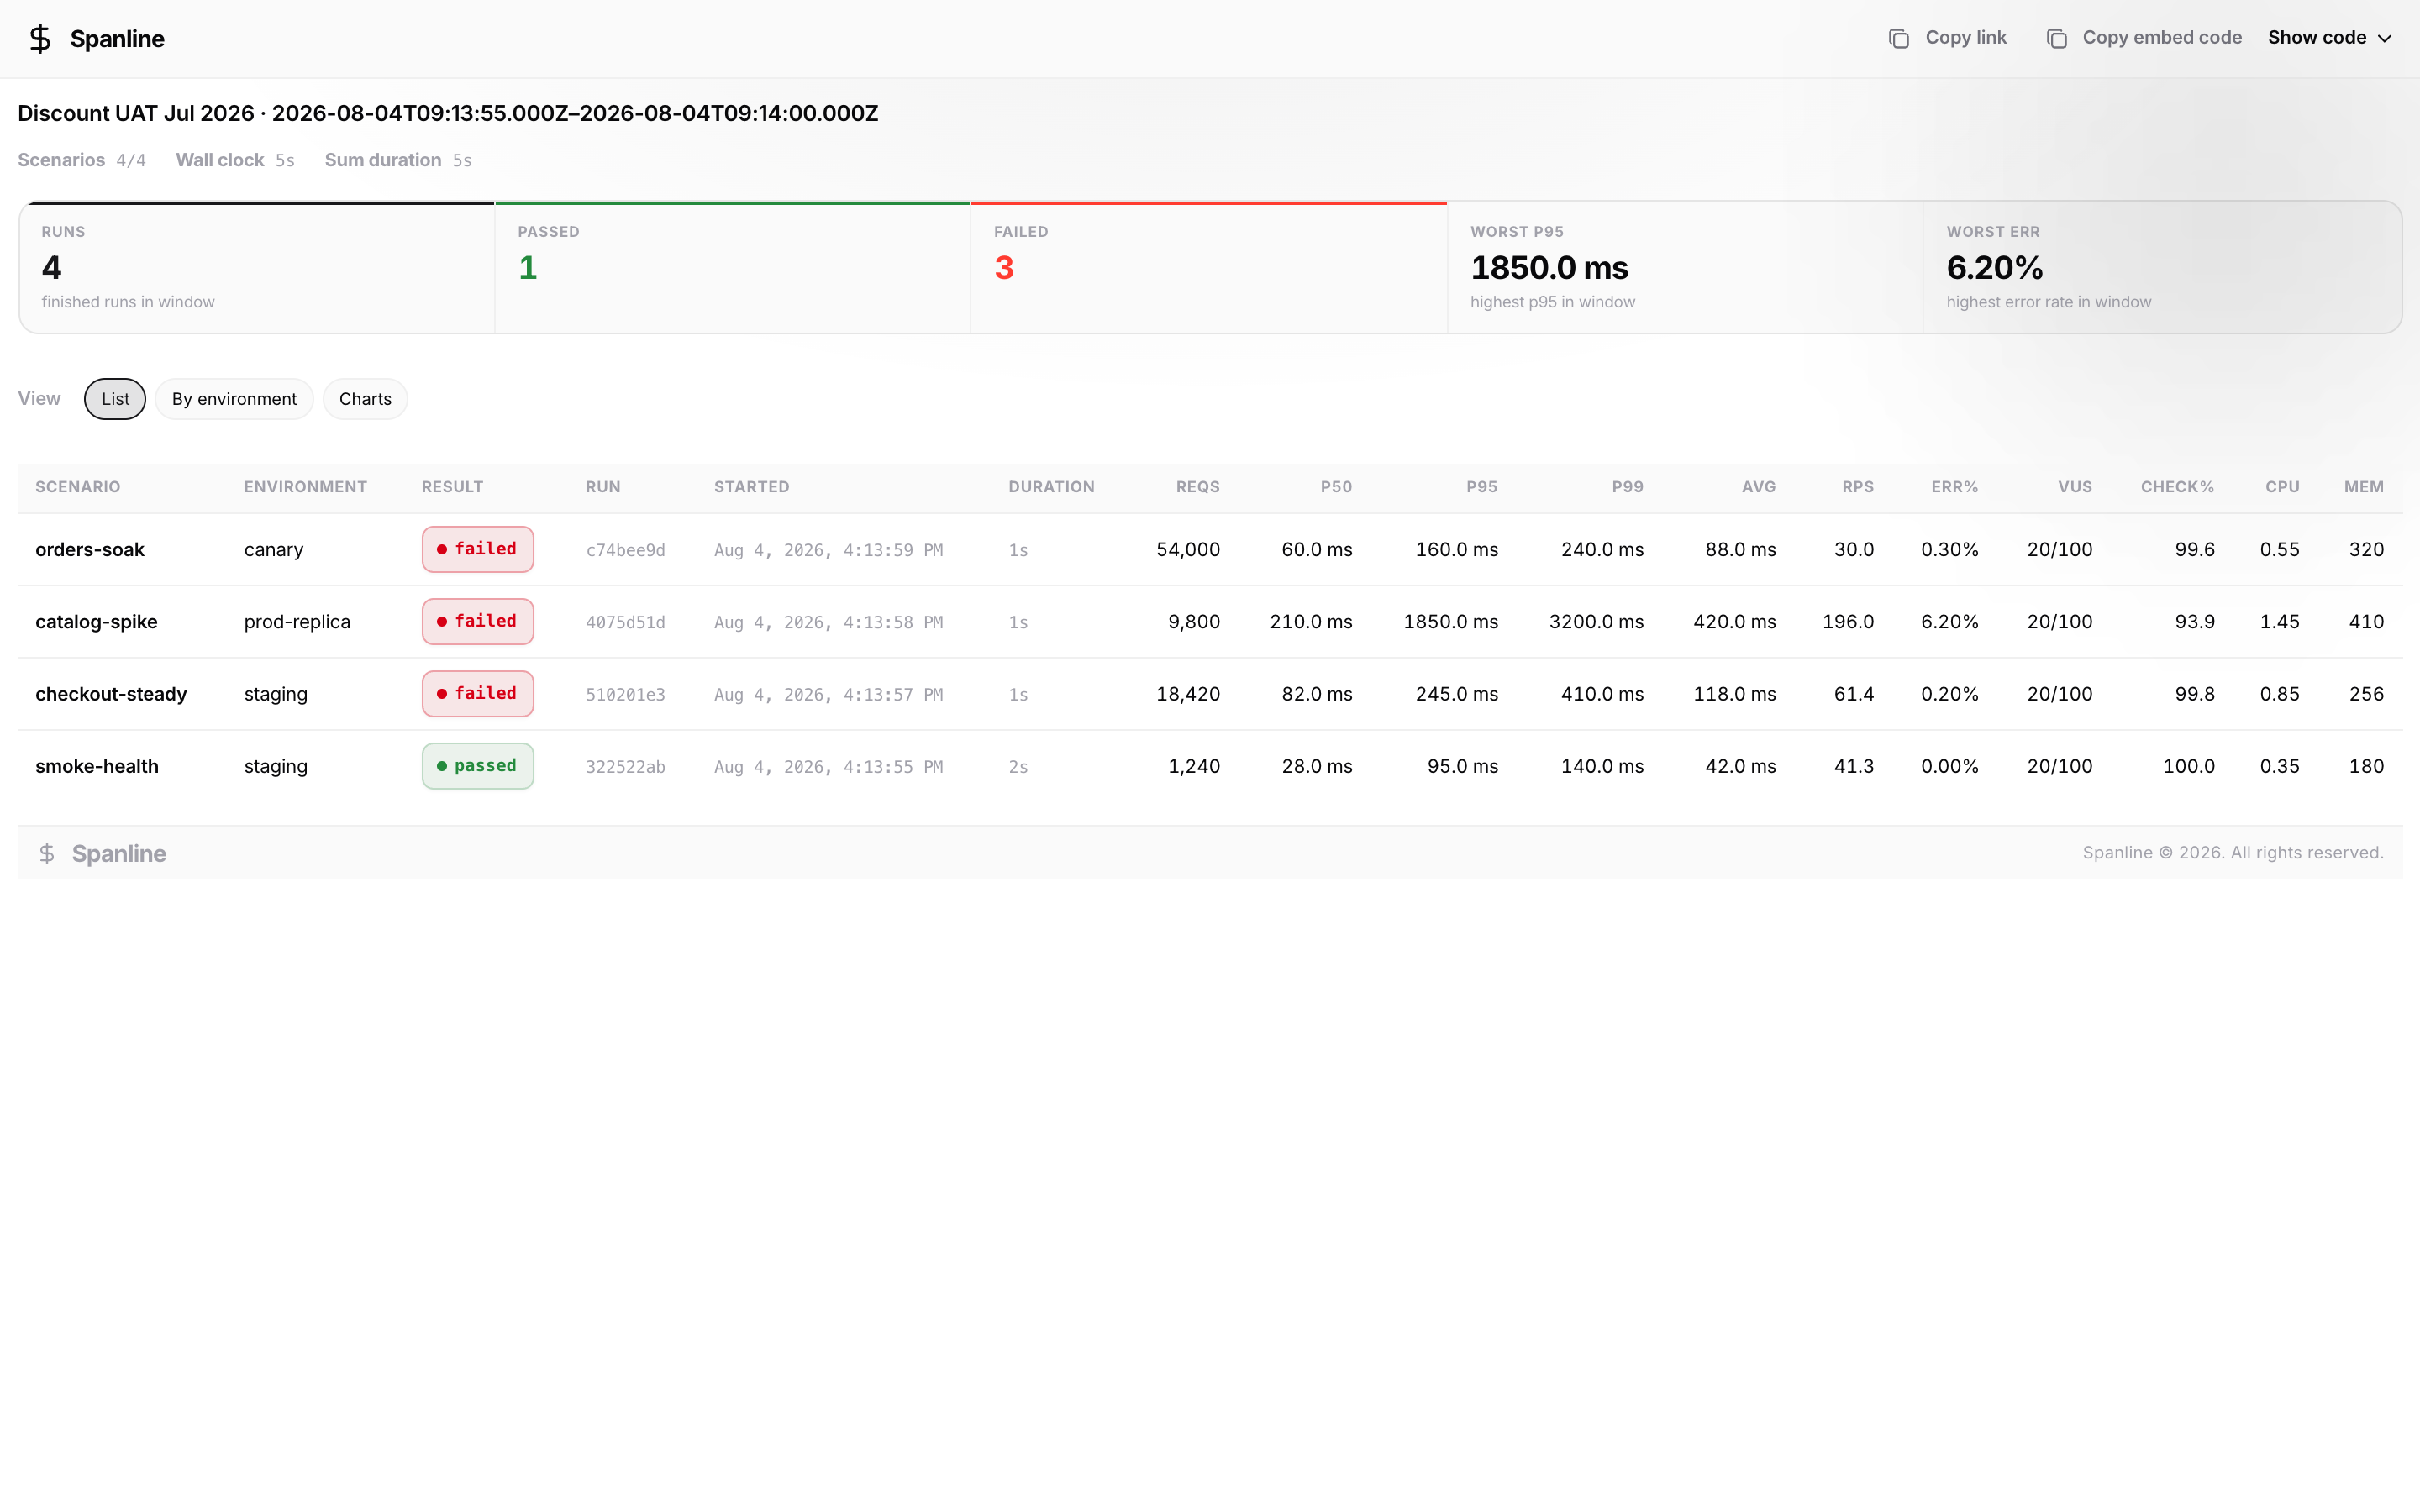The height and width of the screenshot is (1512, 2420).
Task: Sort by CHECK% column header
Action: pos(2177,487)
